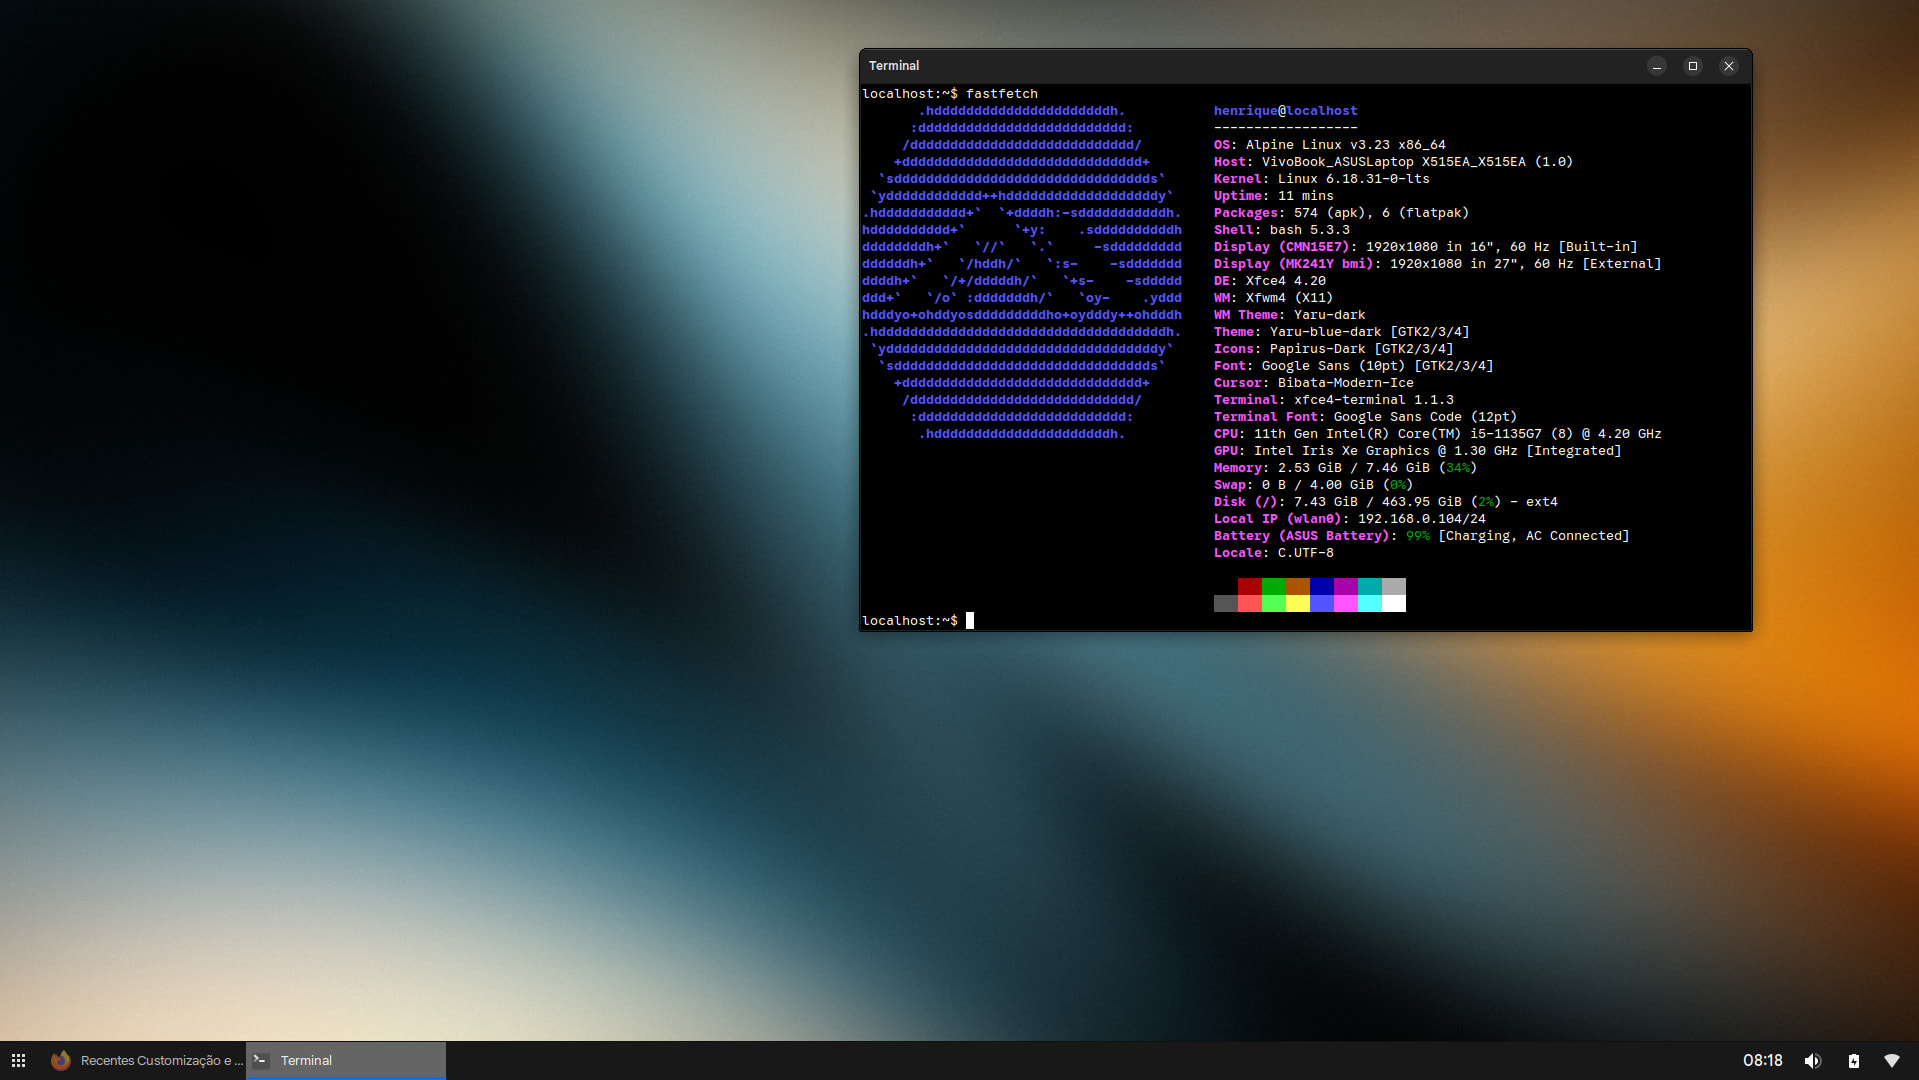Click the Terminal icon in taskbar
Image resolution: width=1919 pixels, height=1080 pixels.
[261, 1061]
